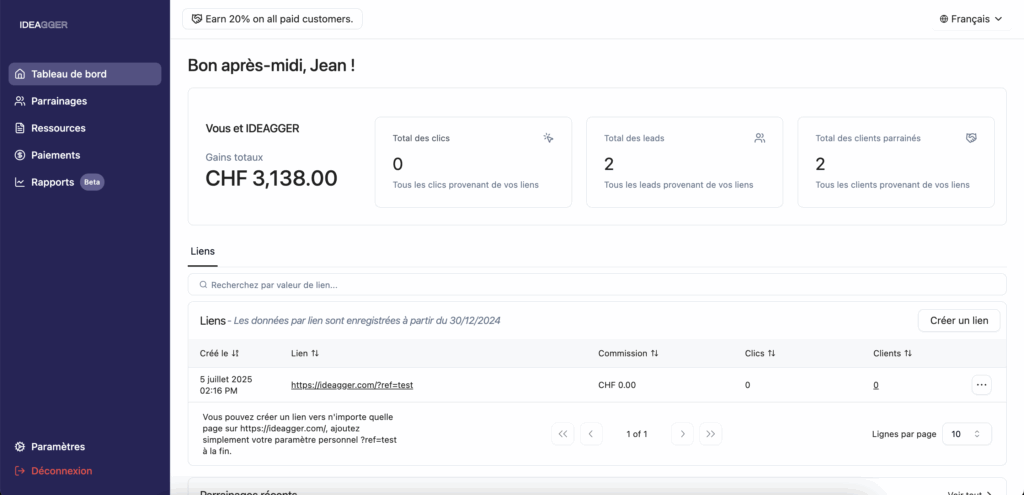
Task: Click the Total des leads card title
Action: point(634,138)
